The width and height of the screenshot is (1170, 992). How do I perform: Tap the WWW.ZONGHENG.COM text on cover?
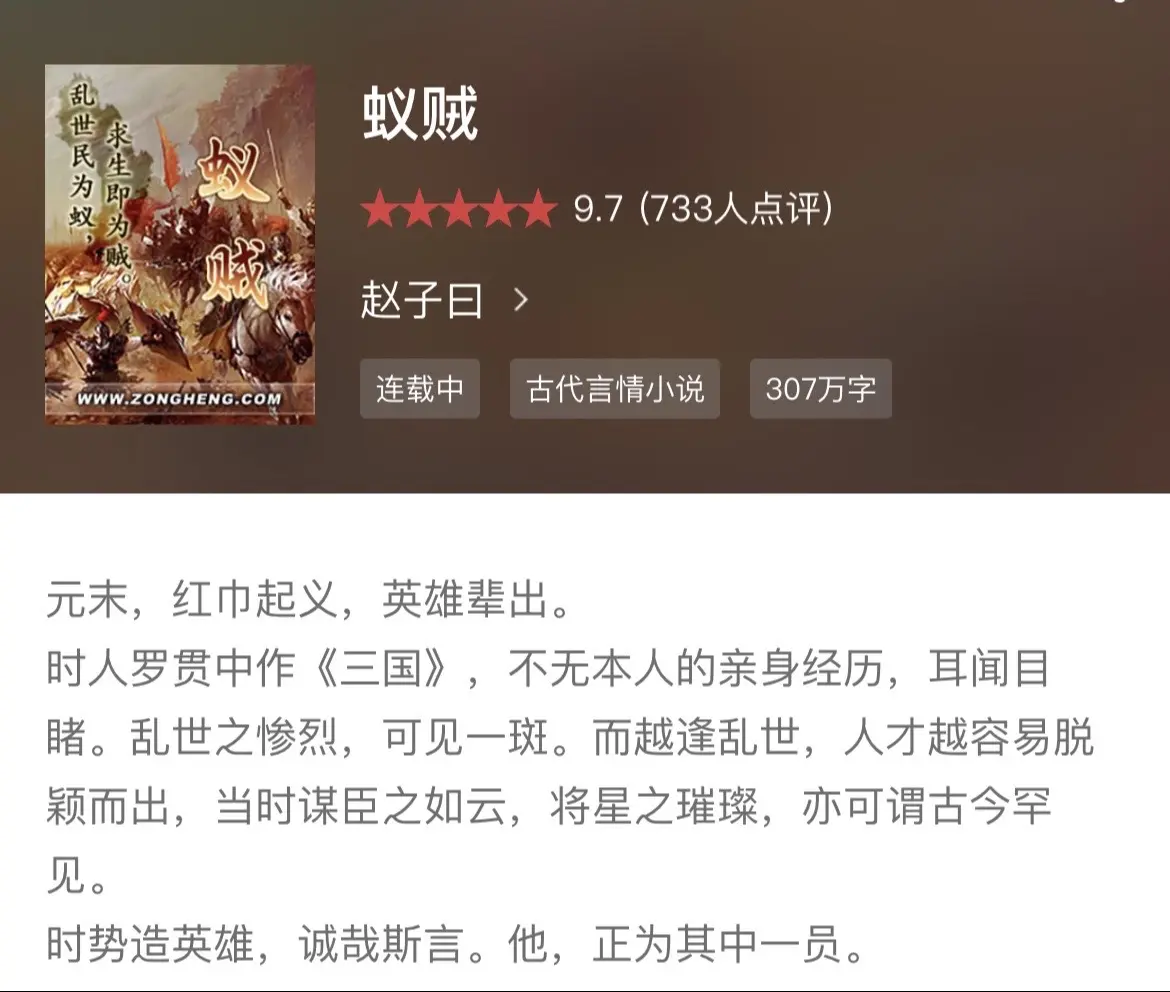[180, 399]
